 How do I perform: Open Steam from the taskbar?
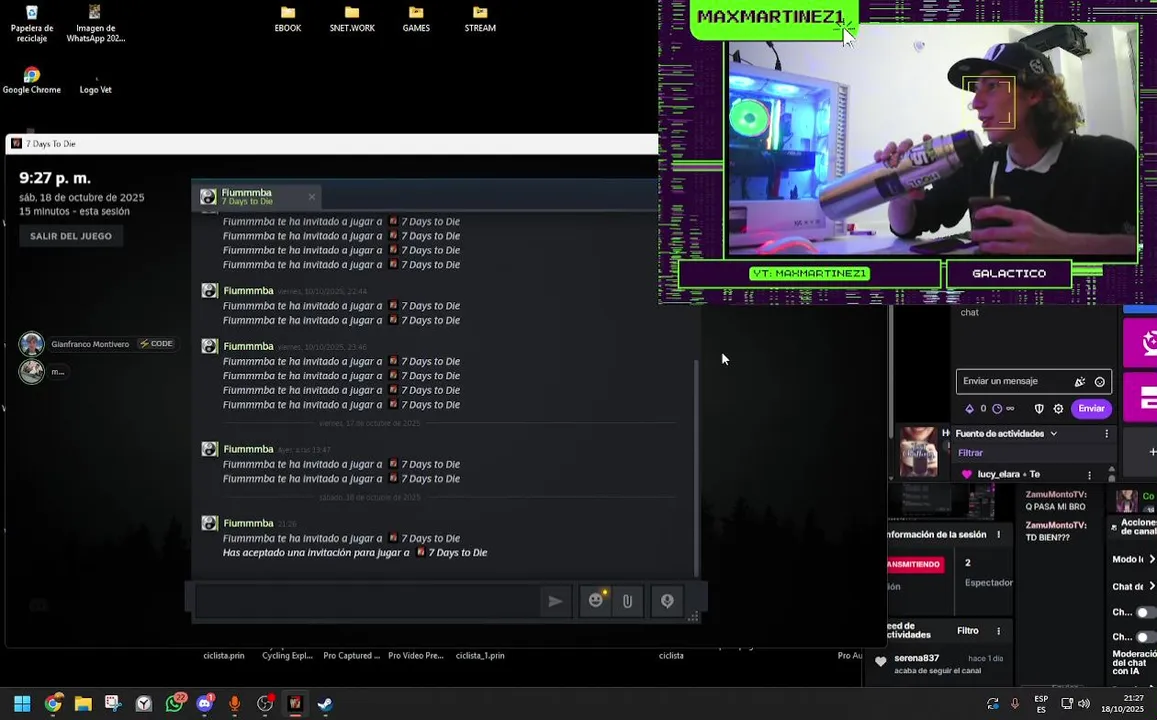tap(325, 704)
